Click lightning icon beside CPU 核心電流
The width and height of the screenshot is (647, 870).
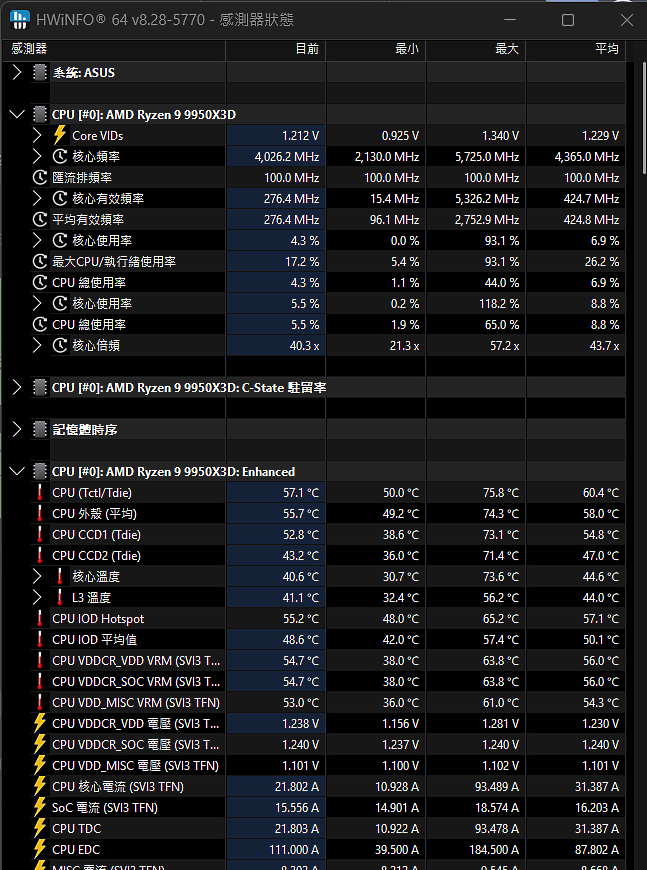[39, 787]
